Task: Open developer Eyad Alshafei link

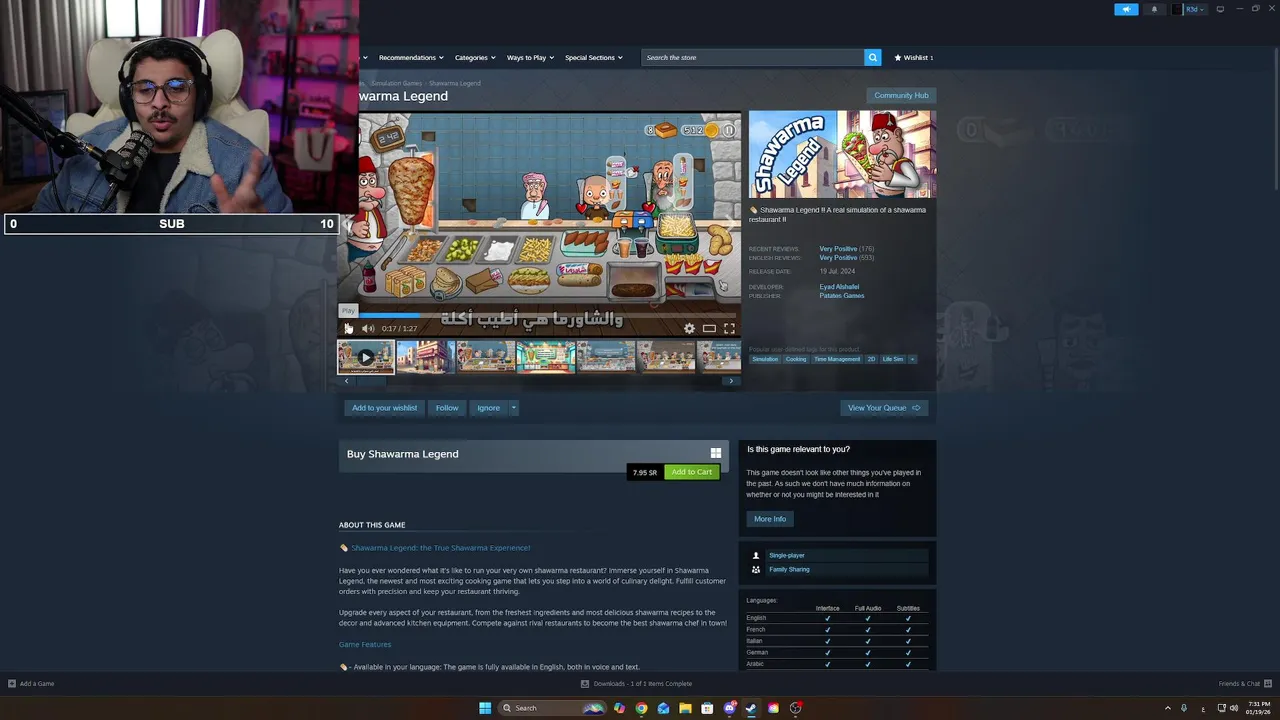Action: pos(839,287)
